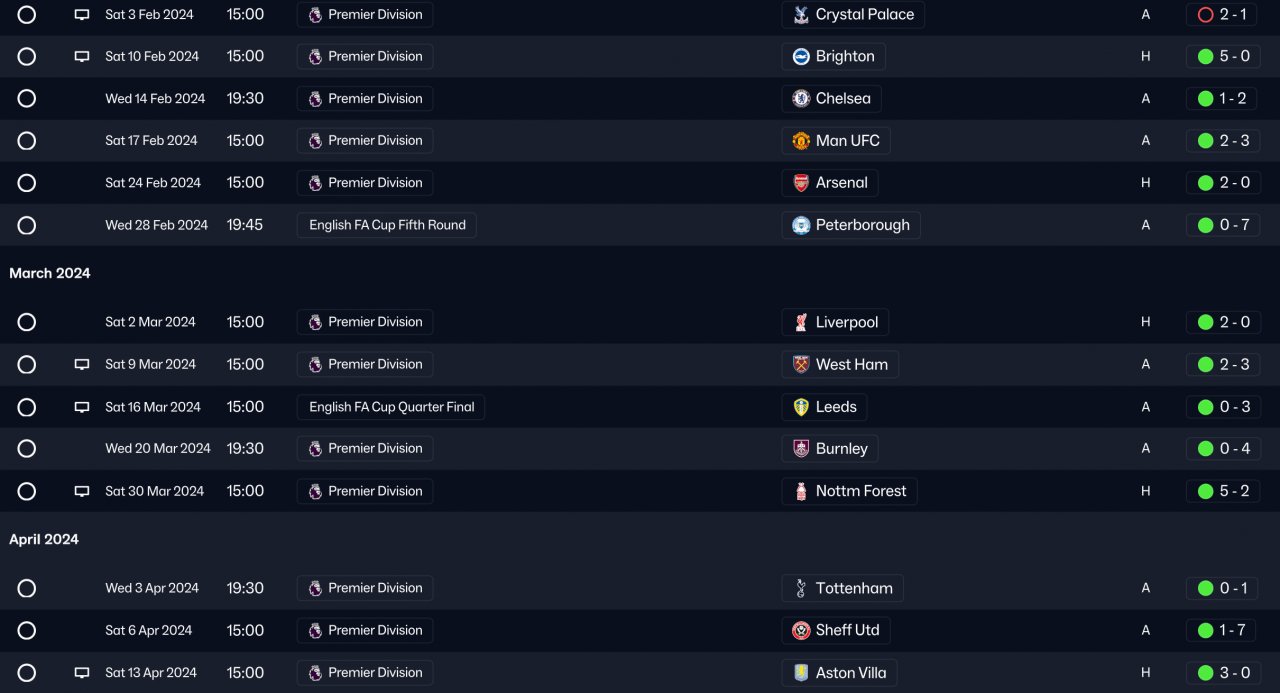Screen dimensions: 1280x693
Task: Click the TV icon on West Ham fixture
Action: click(82, 365)
